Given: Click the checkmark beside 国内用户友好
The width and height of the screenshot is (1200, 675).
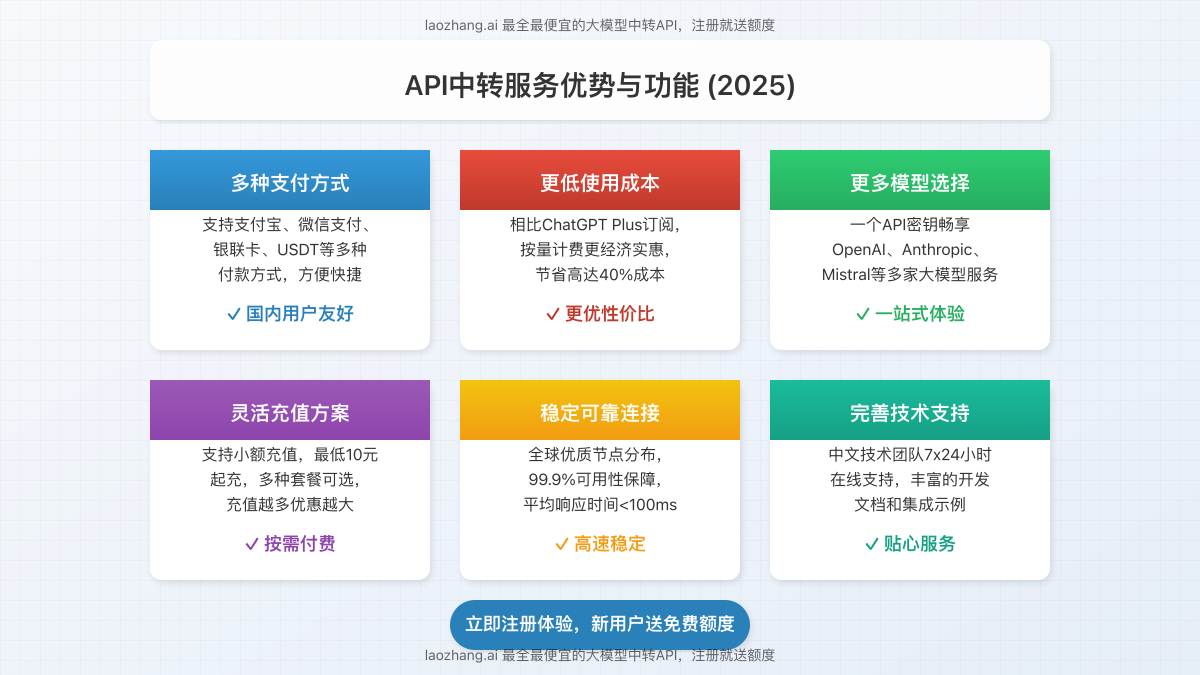Looking at the screenshot, I should tap(234, 314).
